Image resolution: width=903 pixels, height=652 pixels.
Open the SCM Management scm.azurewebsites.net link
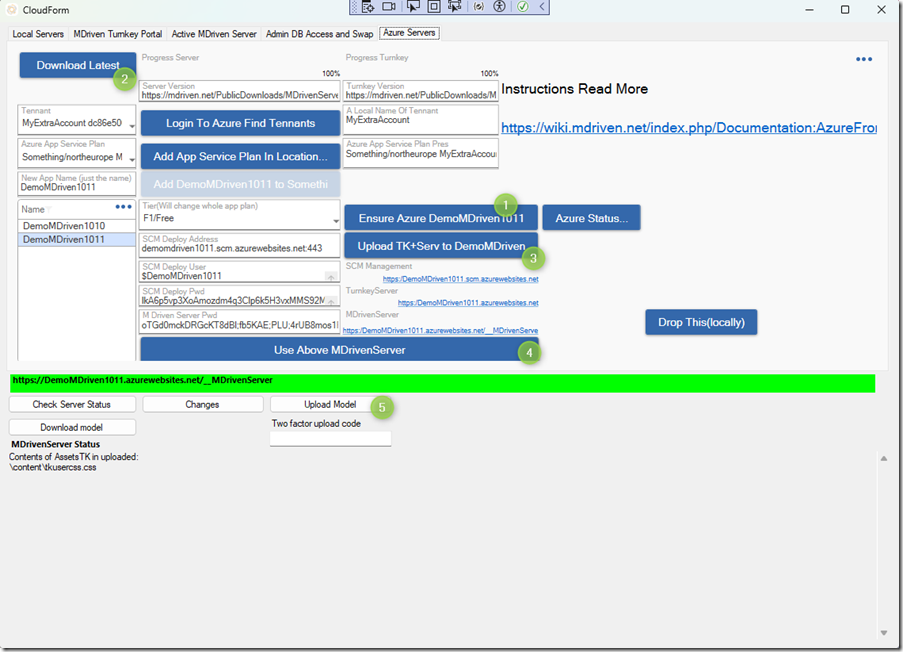point(461,279)
